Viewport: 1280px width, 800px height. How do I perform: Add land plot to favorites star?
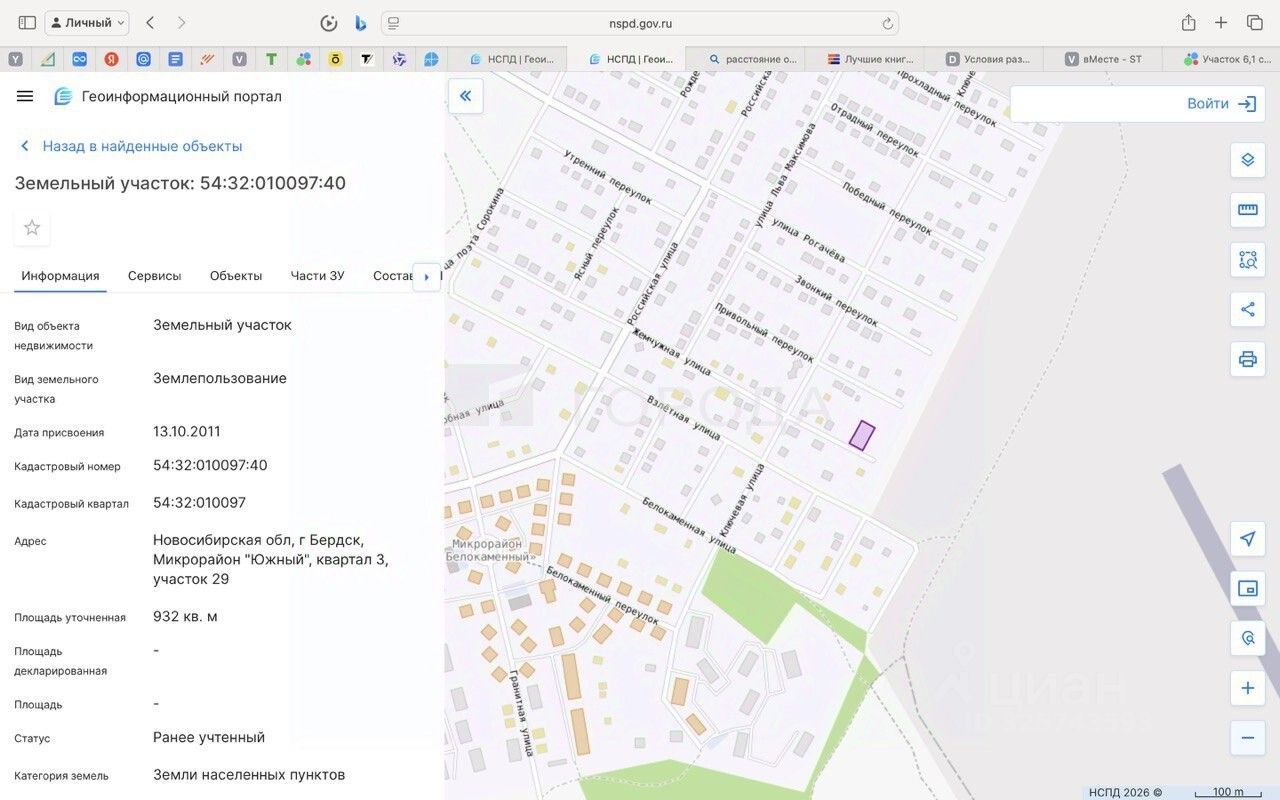(x=32, y=228)
